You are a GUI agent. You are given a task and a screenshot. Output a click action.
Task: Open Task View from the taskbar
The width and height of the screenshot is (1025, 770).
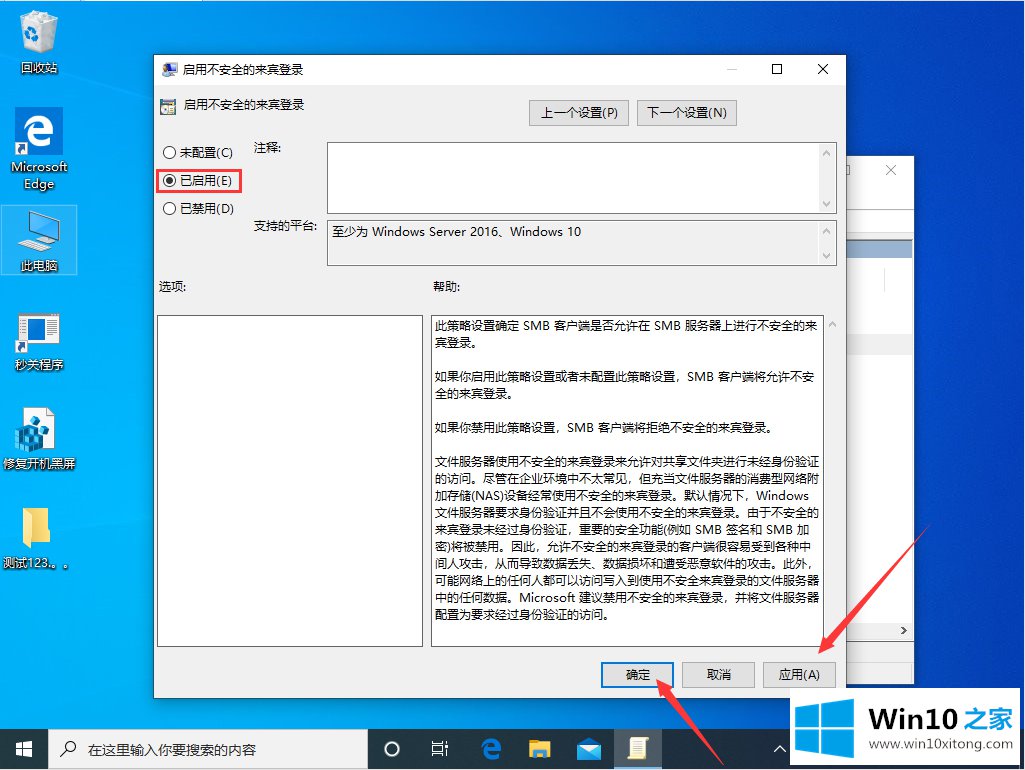(440, 749)
